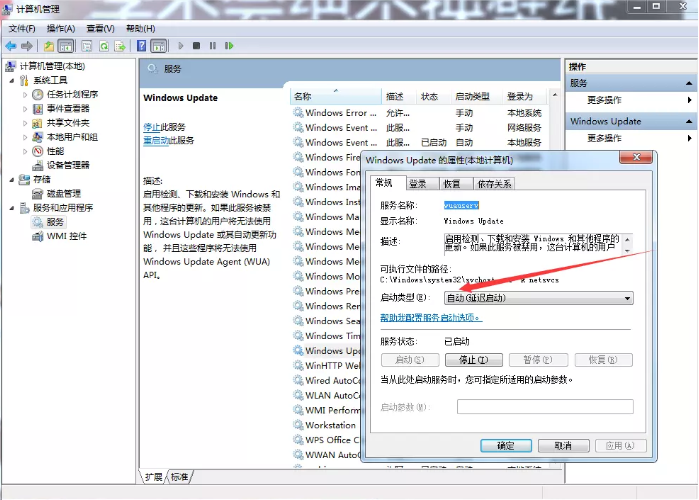Click the 重启动 this service link
This screenshot has height=500, width=699.
(156, 140)
